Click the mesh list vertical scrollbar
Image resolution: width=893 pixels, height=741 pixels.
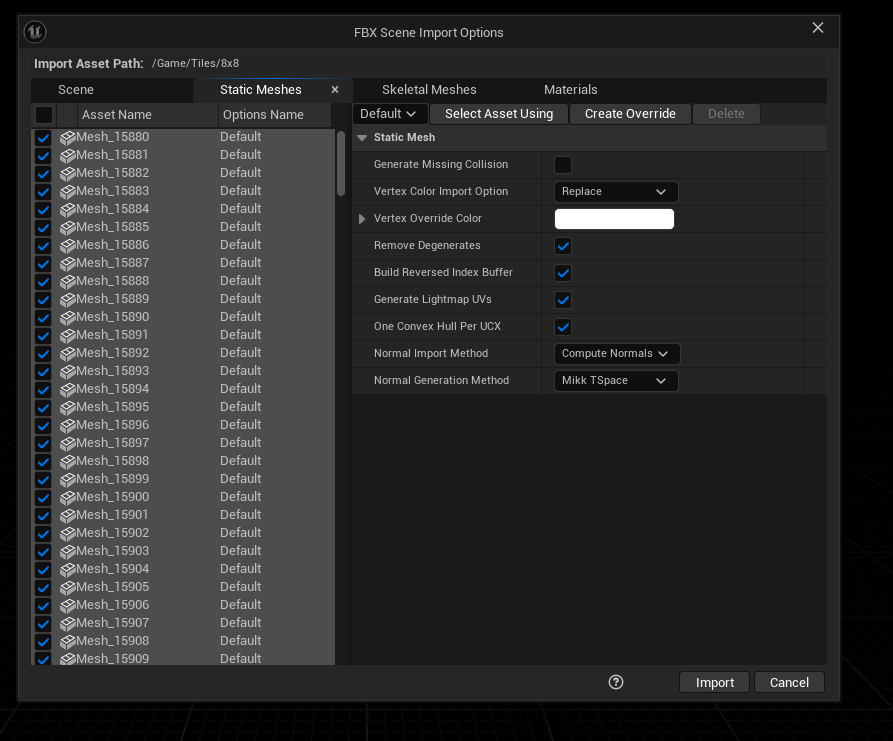coord(341,165)
